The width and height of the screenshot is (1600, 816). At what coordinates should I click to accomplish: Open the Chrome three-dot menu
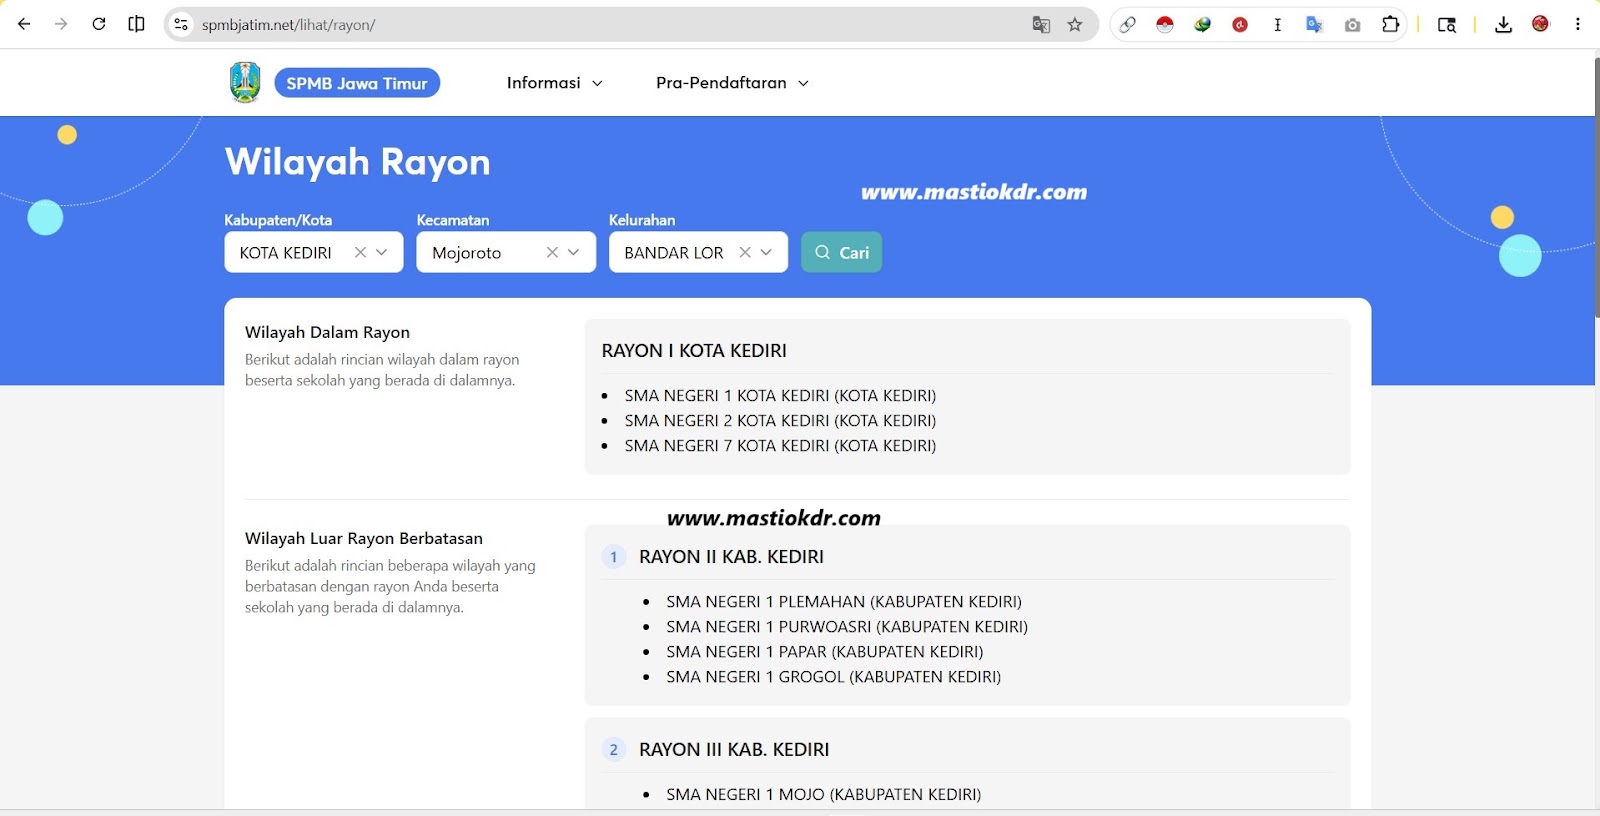click(x=1578, y=24)
